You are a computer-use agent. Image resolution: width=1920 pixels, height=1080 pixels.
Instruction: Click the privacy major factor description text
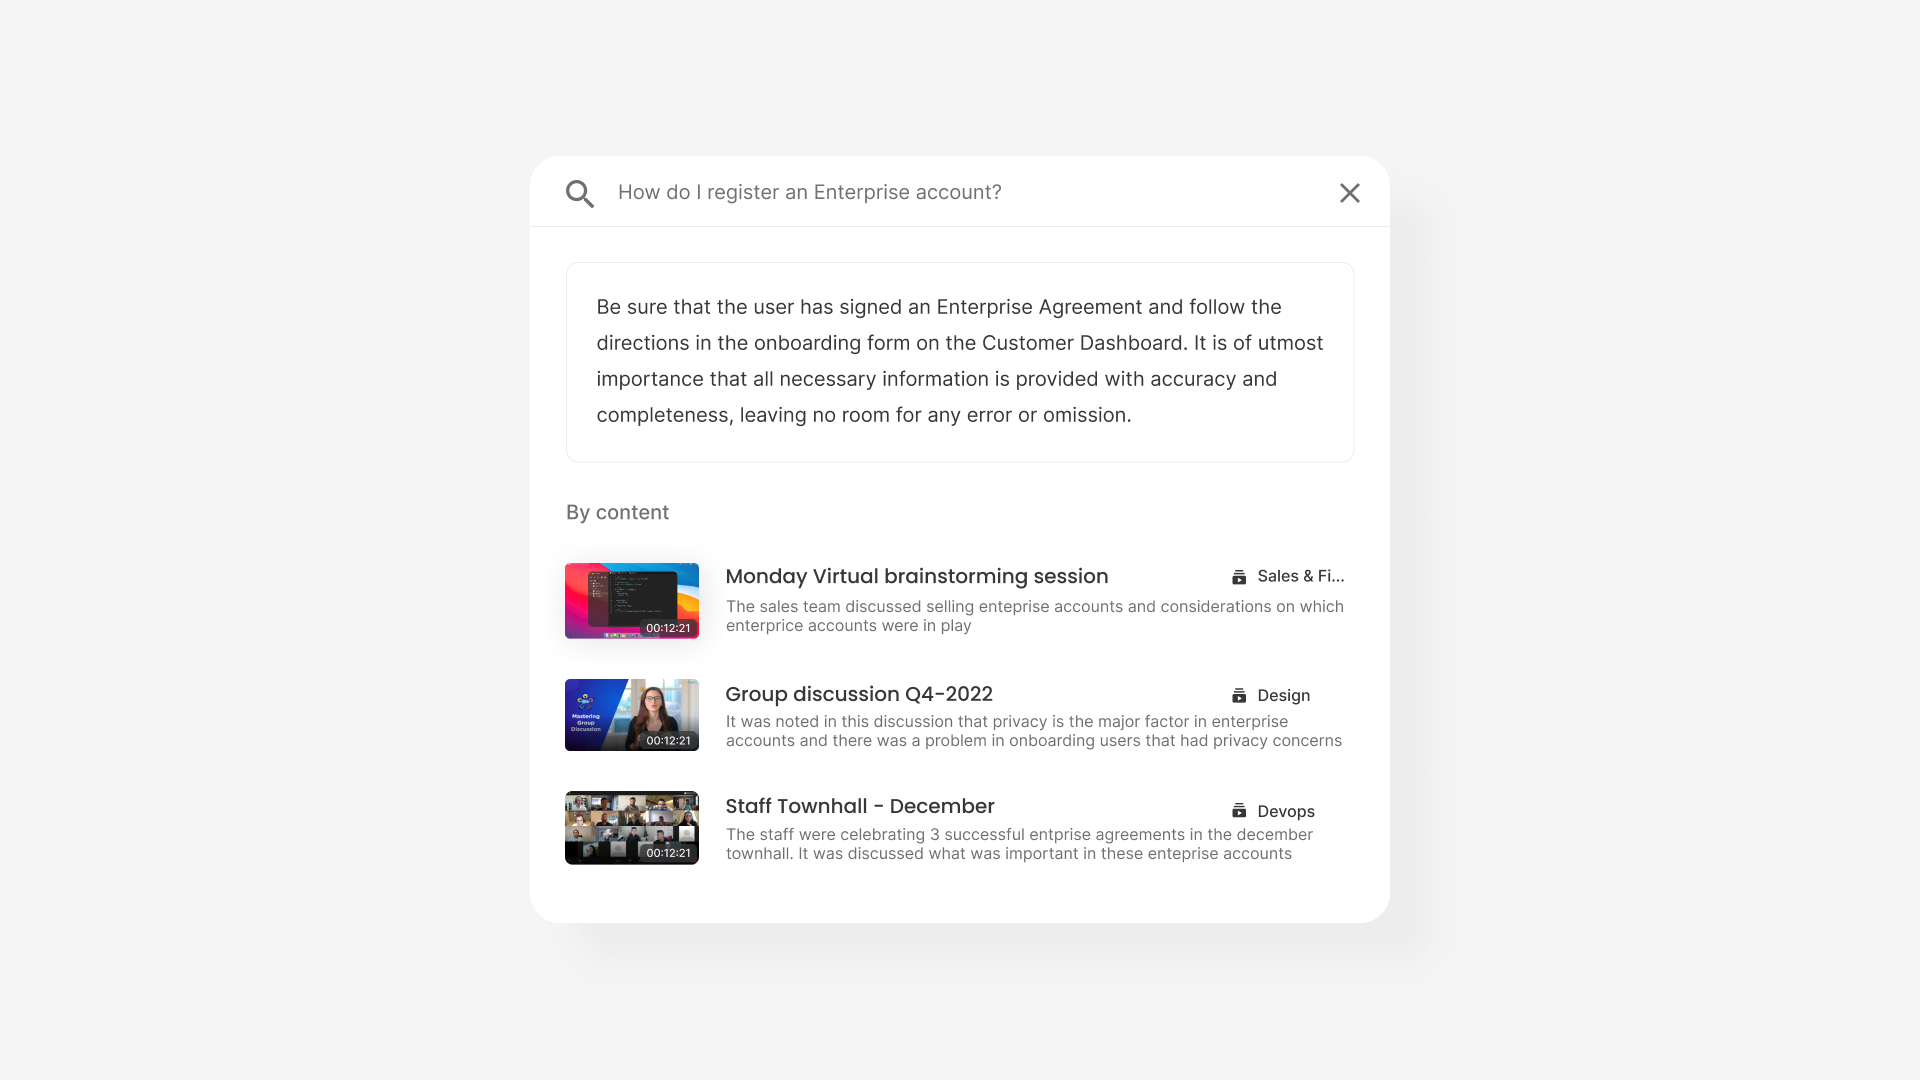click(x=1034, y=731)
